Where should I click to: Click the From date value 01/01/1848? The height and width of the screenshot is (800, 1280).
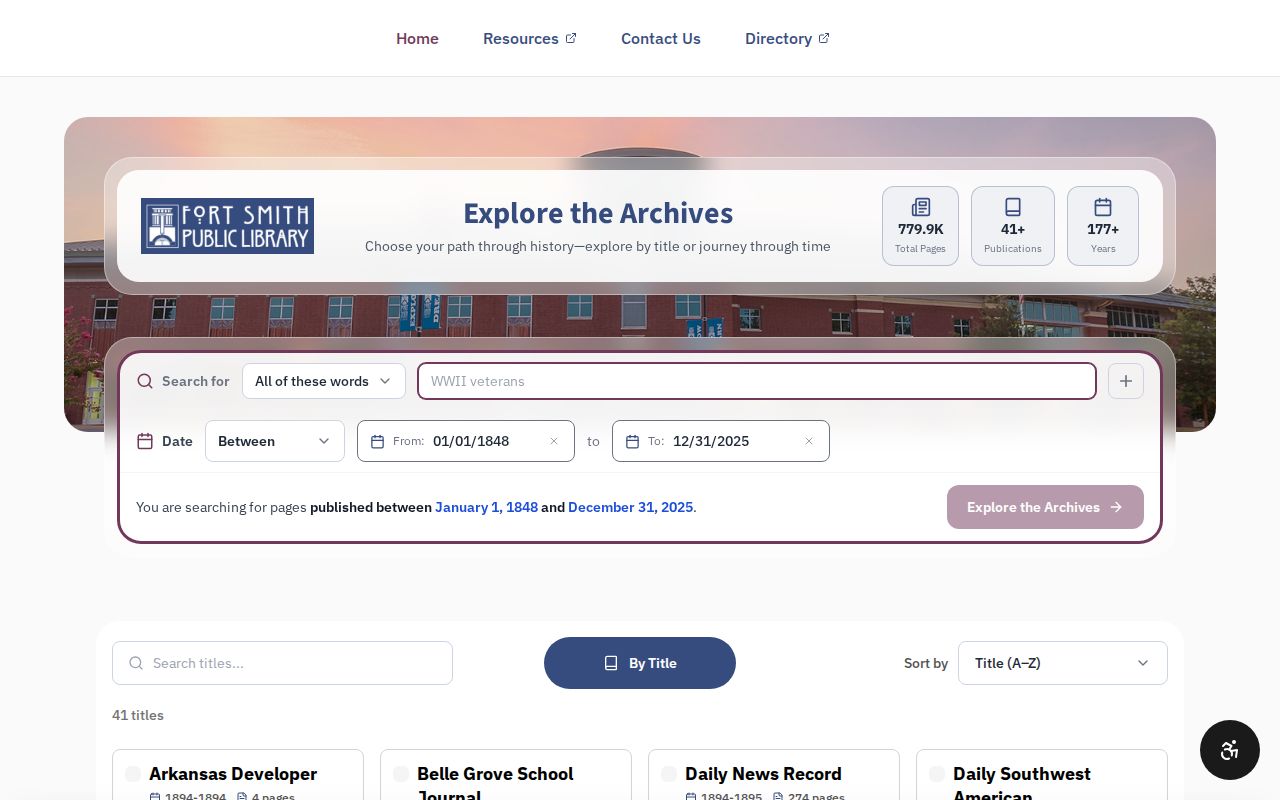click(471, 441)
